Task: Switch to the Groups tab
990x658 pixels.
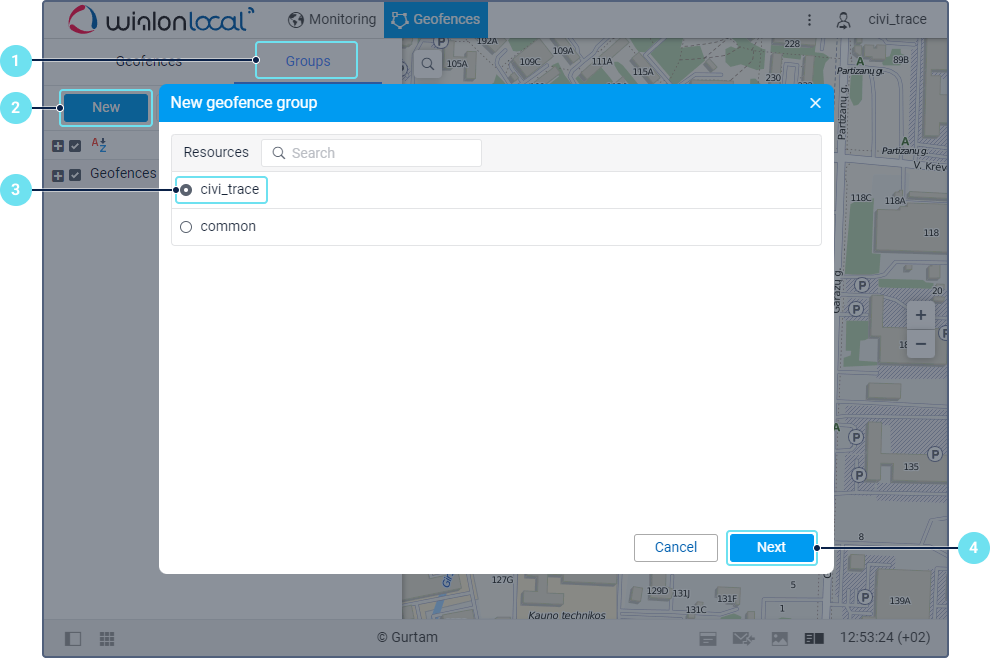Action: (307, 61)
